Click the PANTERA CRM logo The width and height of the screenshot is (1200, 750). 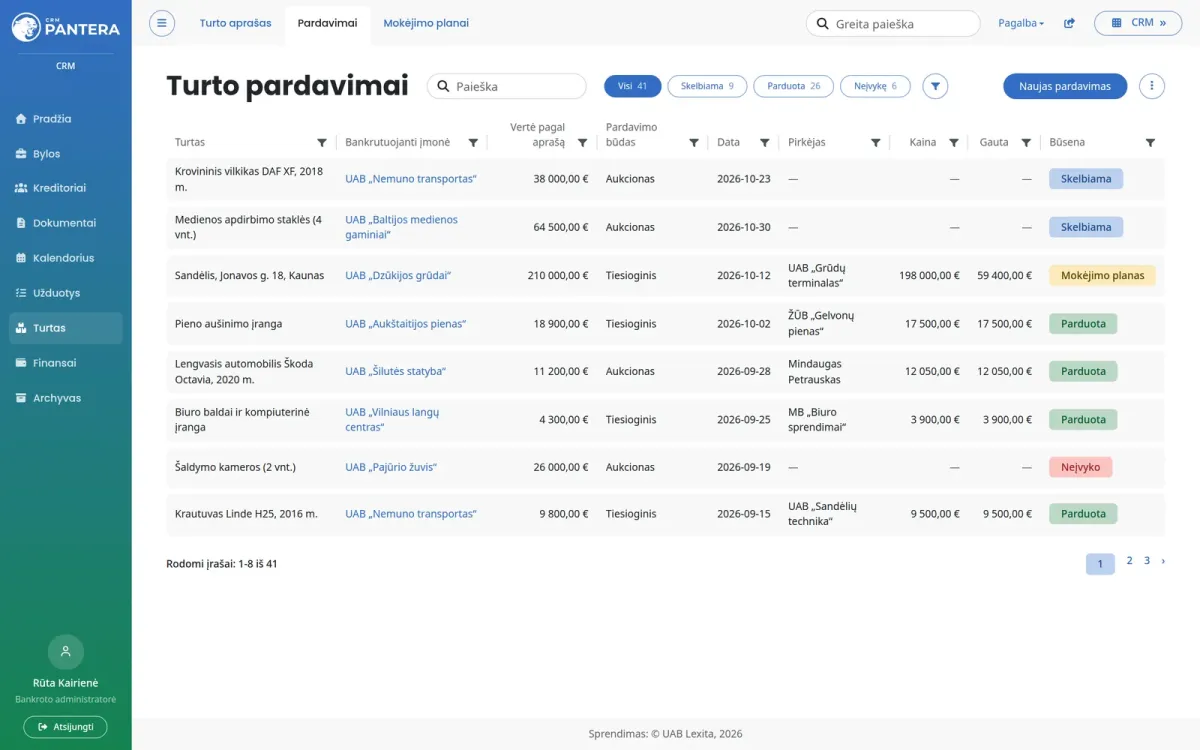66,27
